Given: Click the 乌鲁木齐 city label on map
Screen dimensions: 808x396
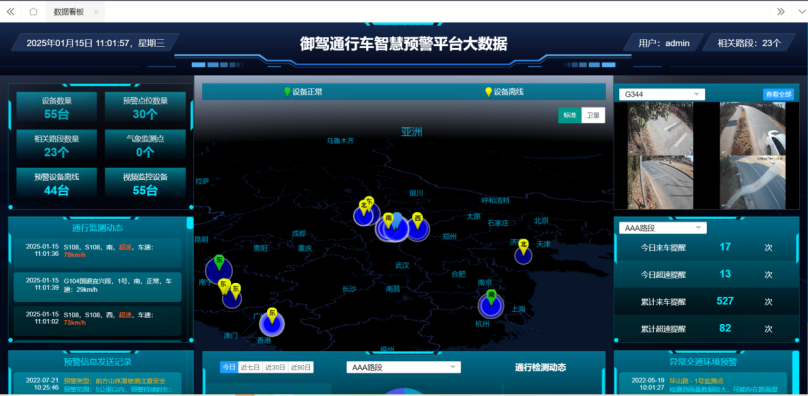Looking at the screenshot, I should coord(341,140).
